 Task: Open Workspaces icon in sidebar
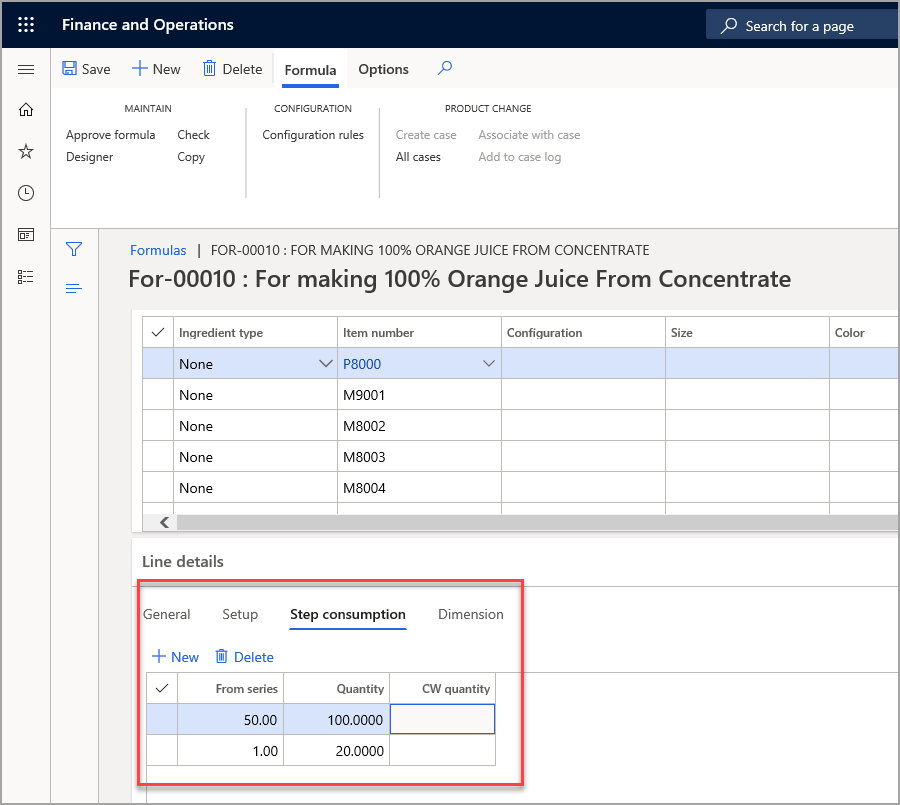(26, 234)
